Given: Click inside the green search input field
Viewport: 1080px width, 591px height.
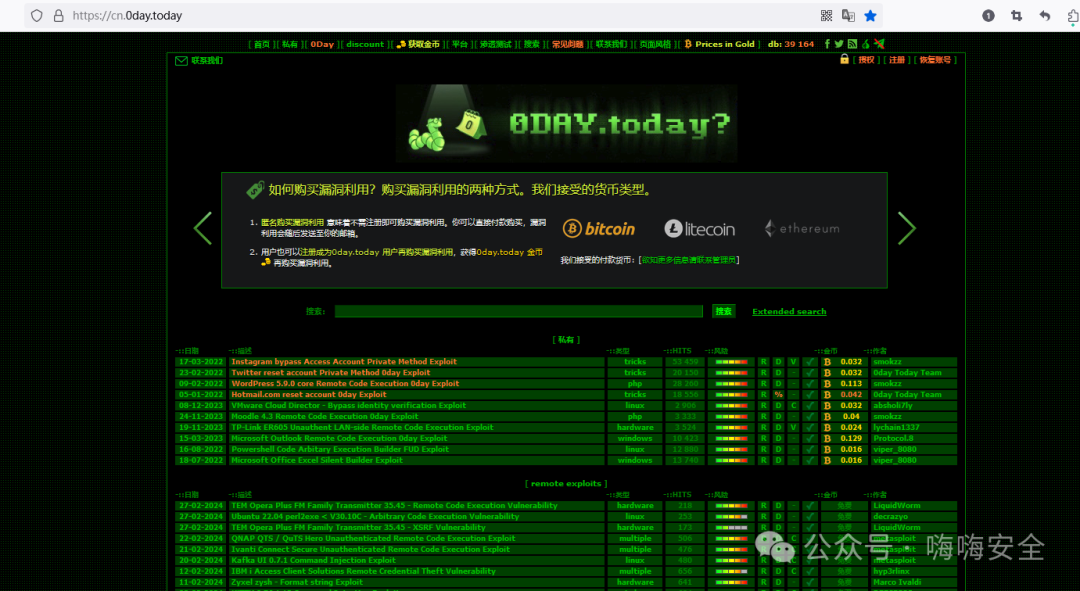Looking at the screenshot, I should click(x=519, y=311).
